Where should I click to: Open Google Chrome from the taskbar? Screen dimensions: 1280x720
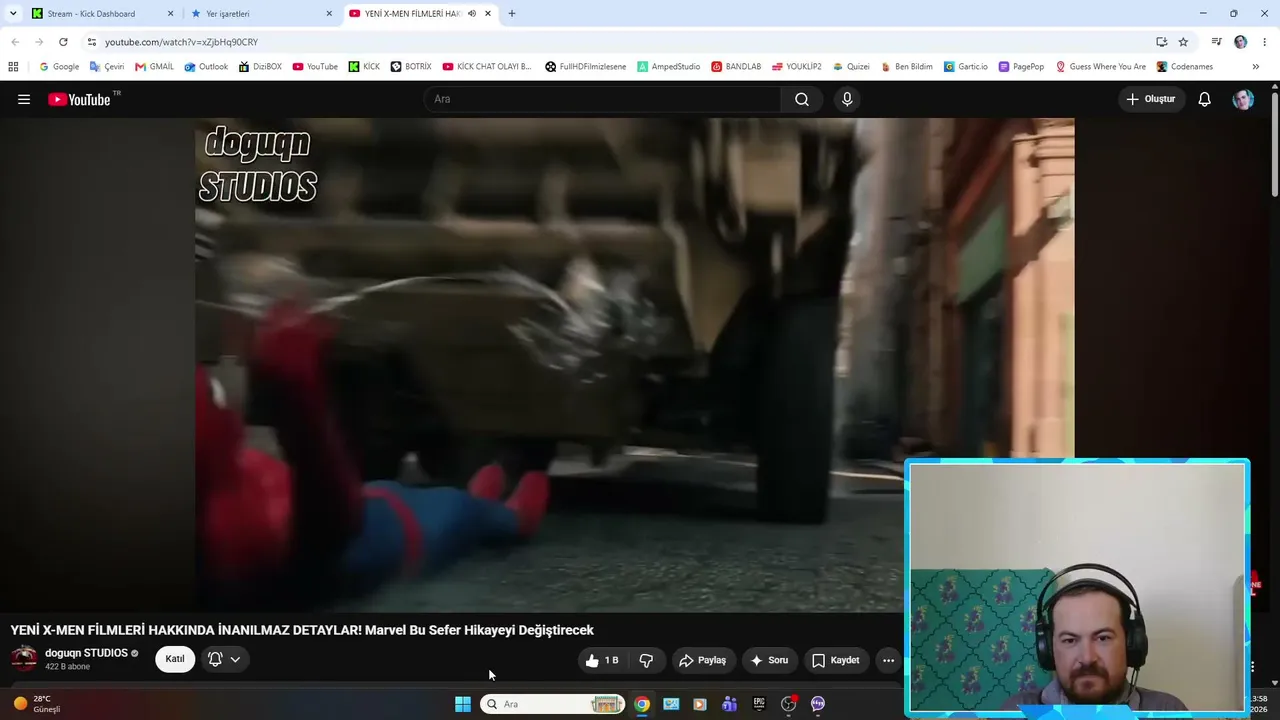(642, 704)
